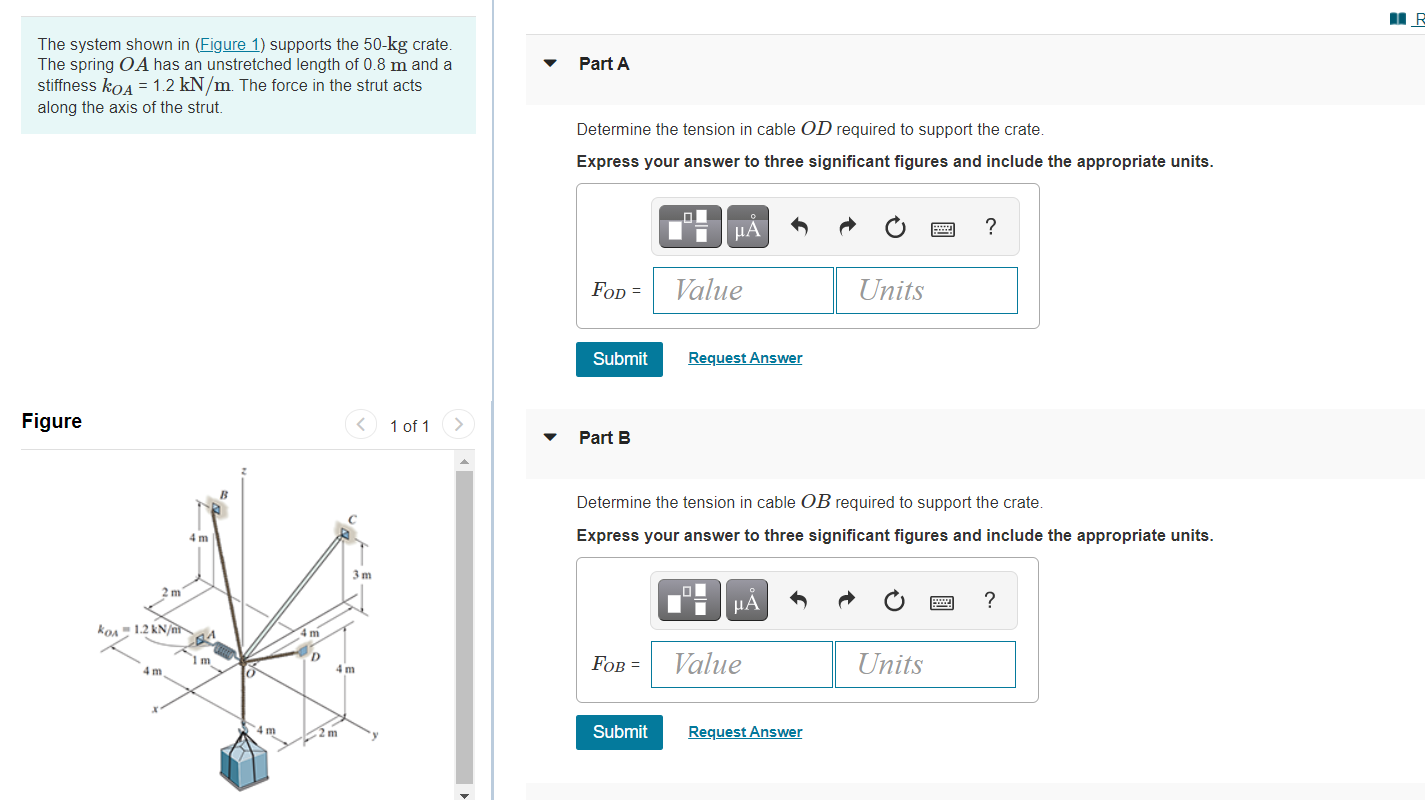
Task: Collapse the Part B section
Action: click(549, 437)
